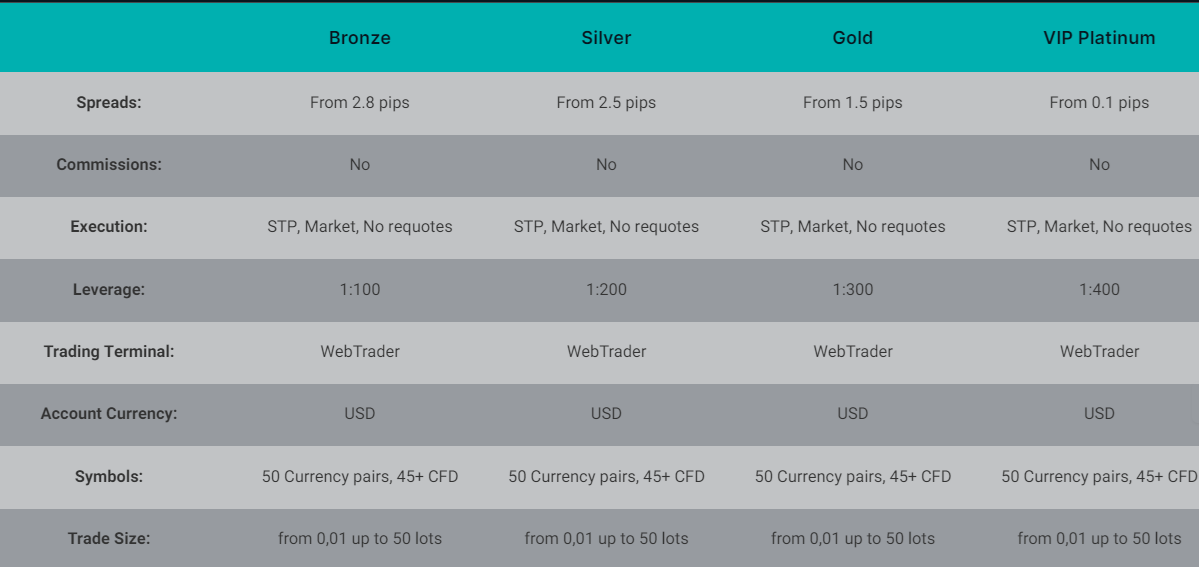
Task: Select the 'From 2.5 pips' spread value
Action: click(606, 102)
